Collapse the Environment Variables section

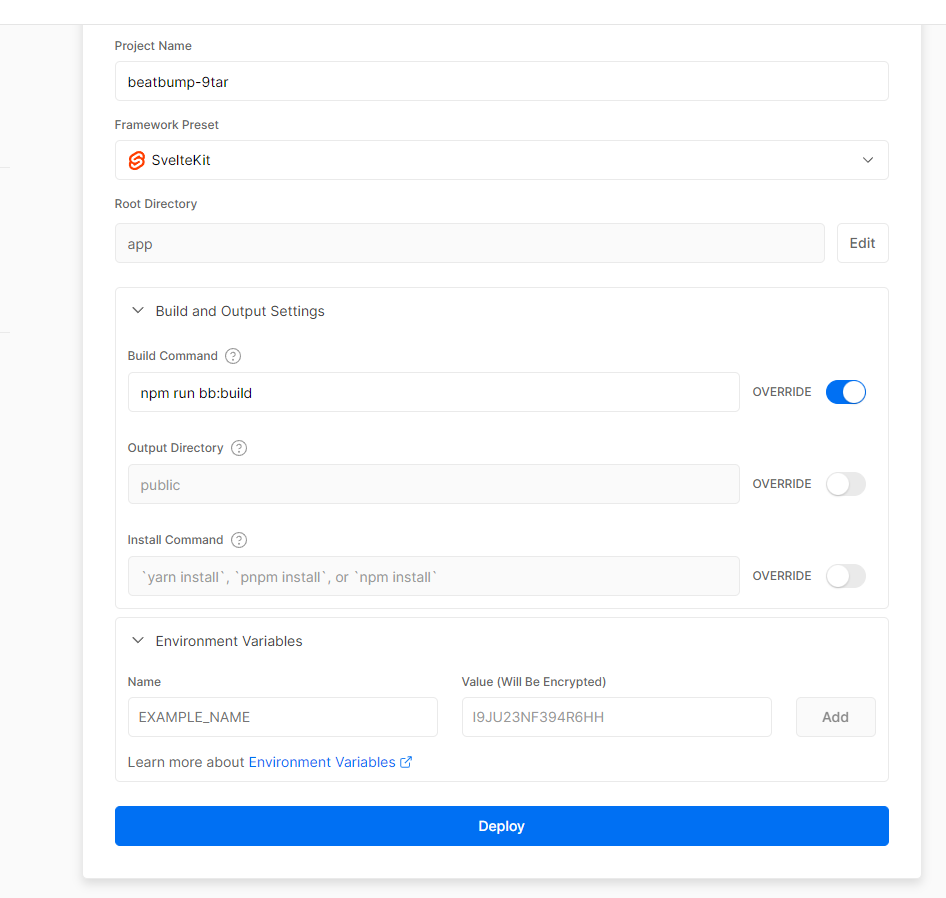(x=138, y=641)
